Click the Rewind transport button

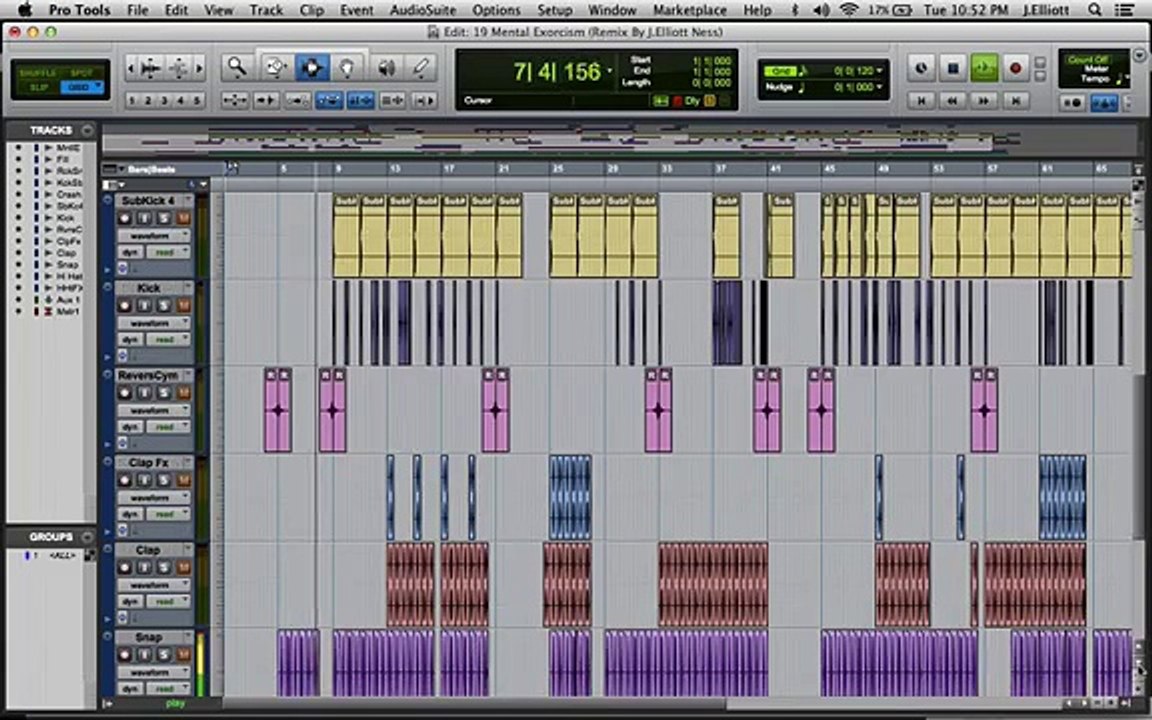point(953,100)
